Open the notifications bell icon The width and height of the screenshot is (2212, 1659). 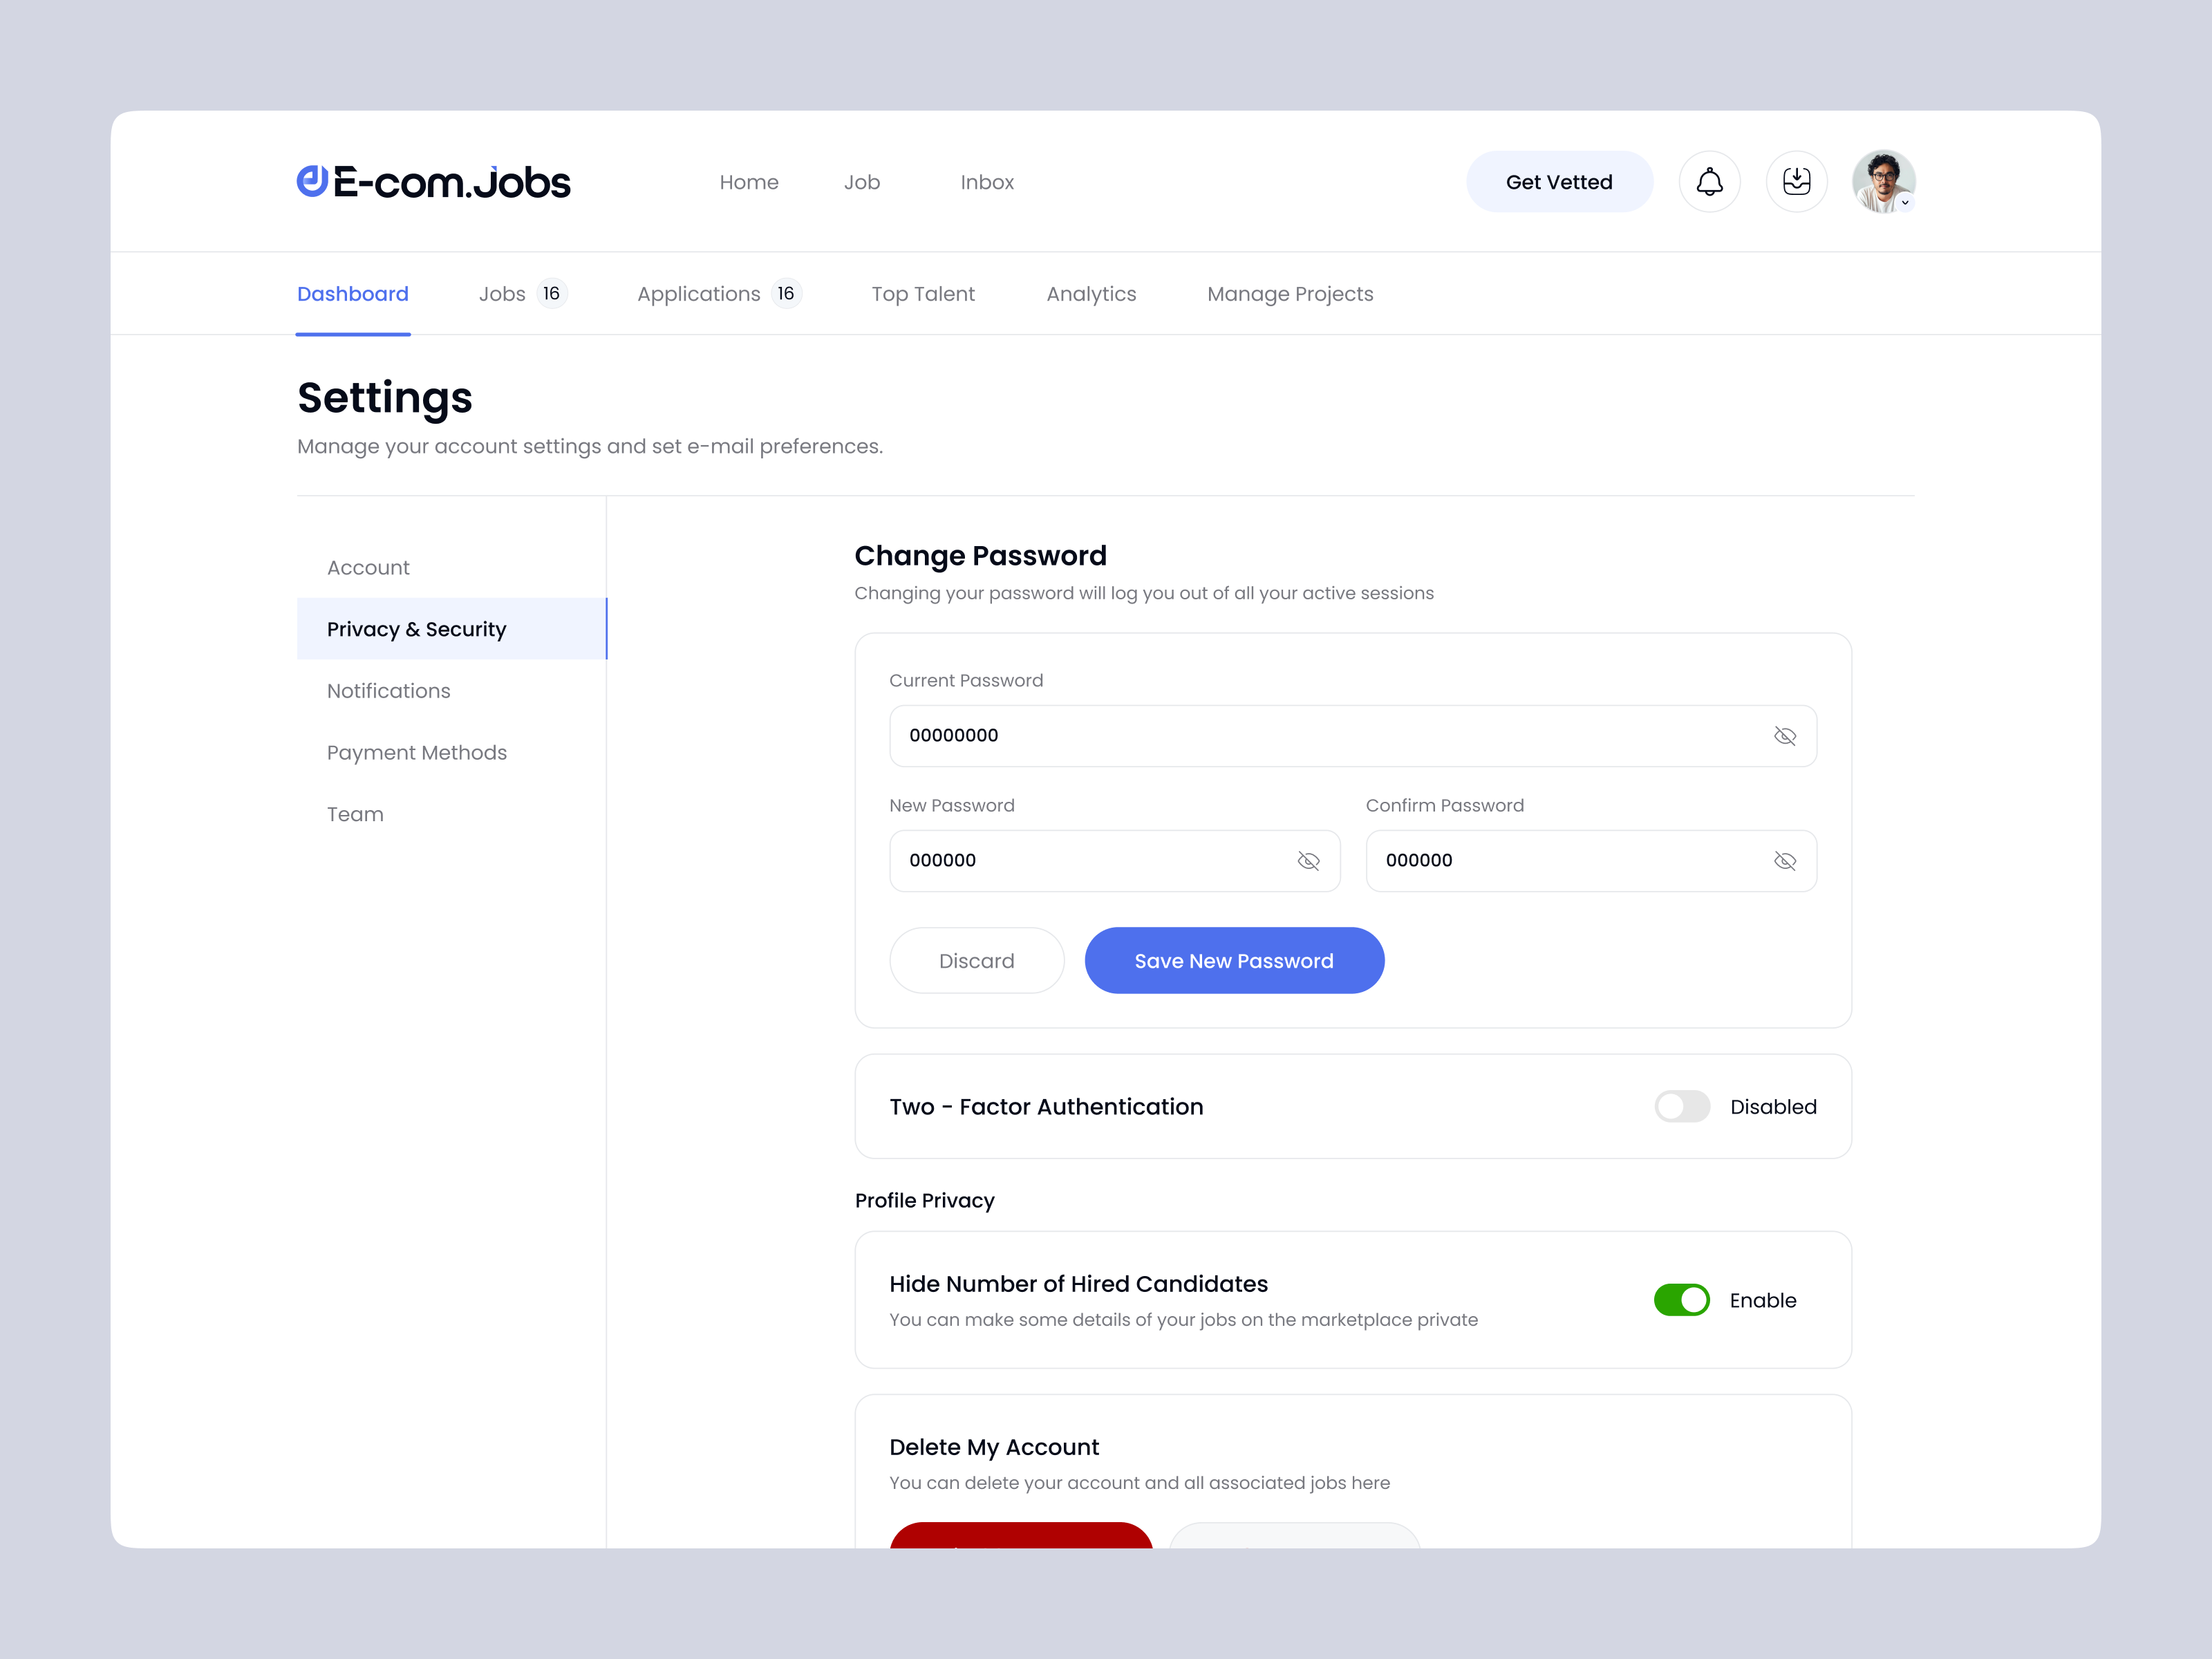[1709, 182]
